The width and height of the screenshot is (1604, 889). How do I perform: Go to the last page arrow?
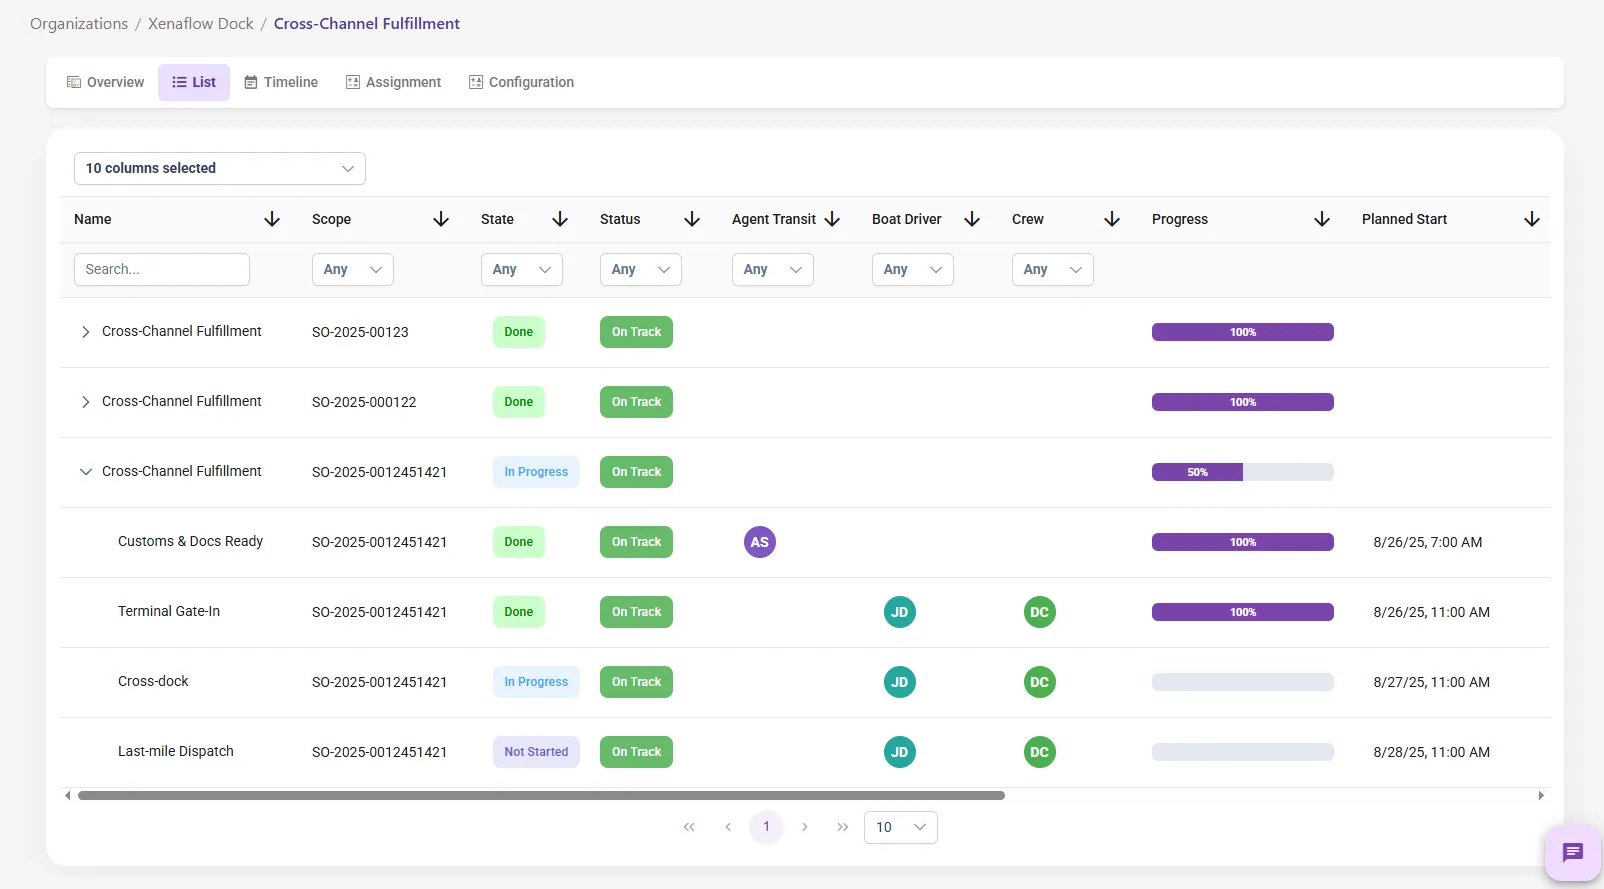842,827
